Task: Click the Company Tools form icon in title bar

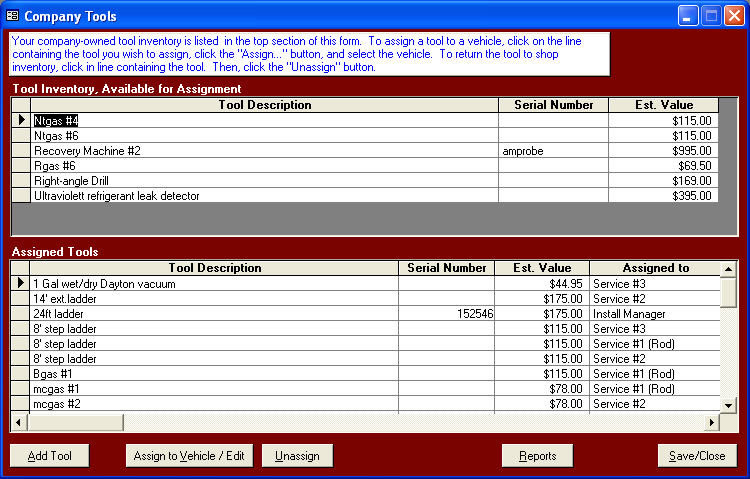Action: pyautogui.click(x=12, y=16)
